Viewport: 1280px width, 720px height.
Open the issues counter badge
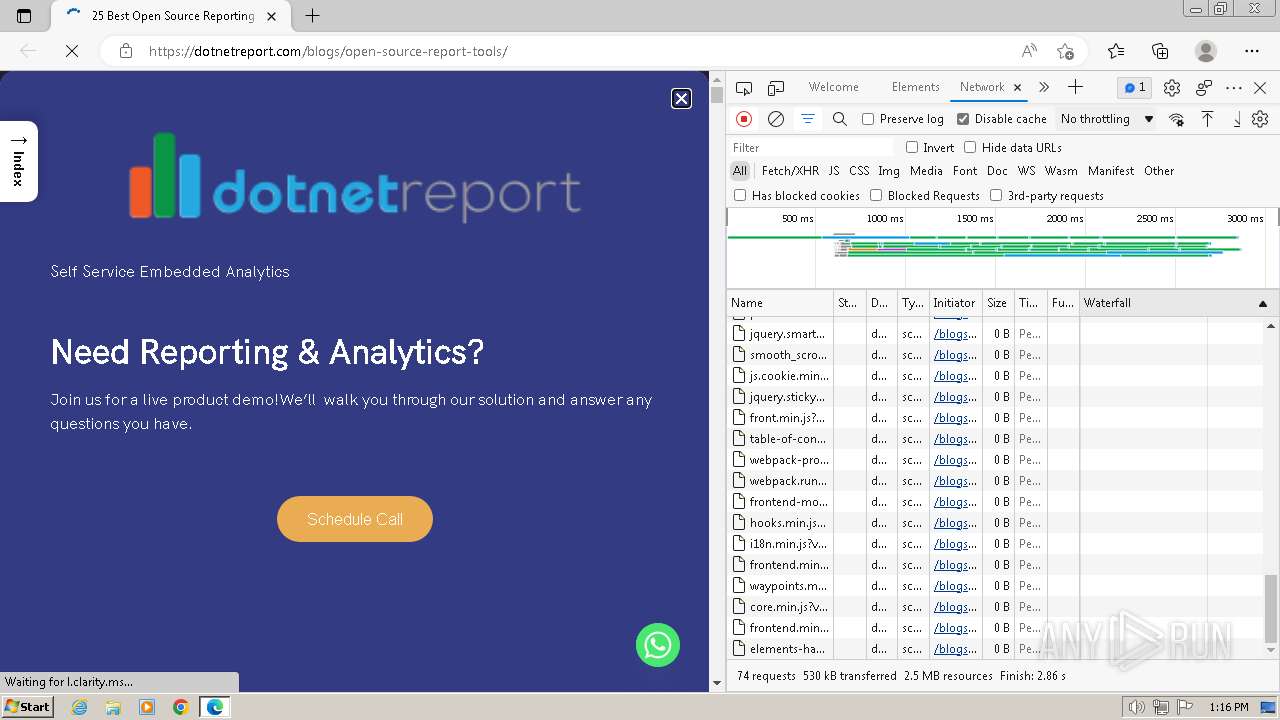coord(1134,88)
